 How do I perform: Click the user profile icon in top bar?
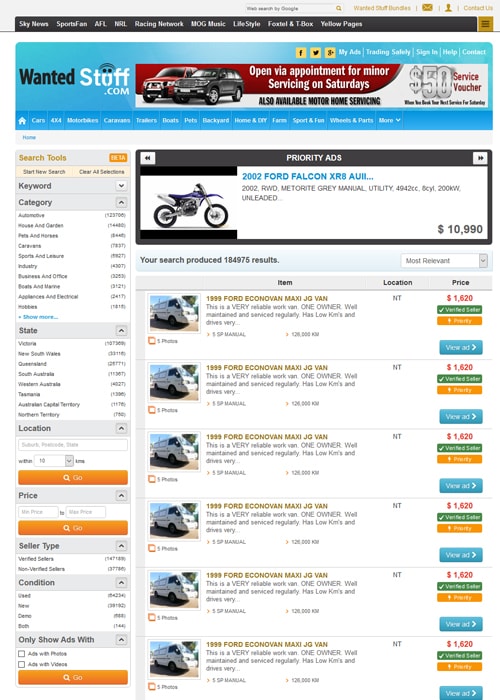[448, 8]
